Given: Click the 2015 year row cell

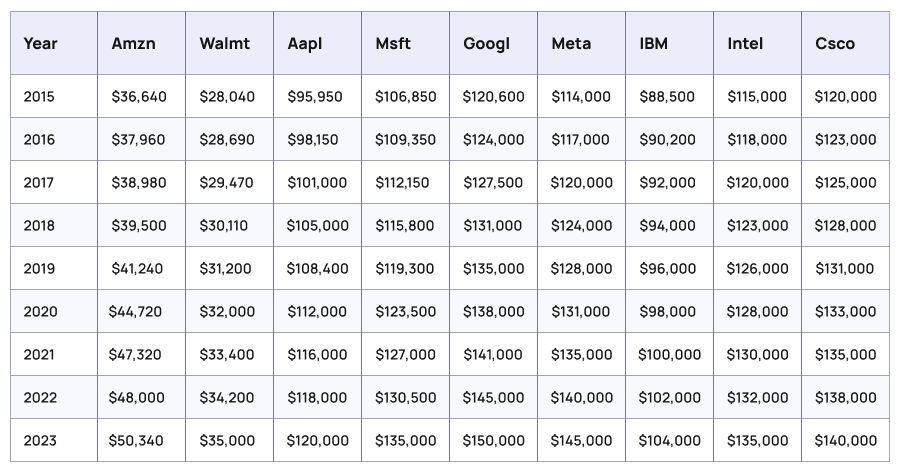Looking at the screenshot, I should point(40,97).
